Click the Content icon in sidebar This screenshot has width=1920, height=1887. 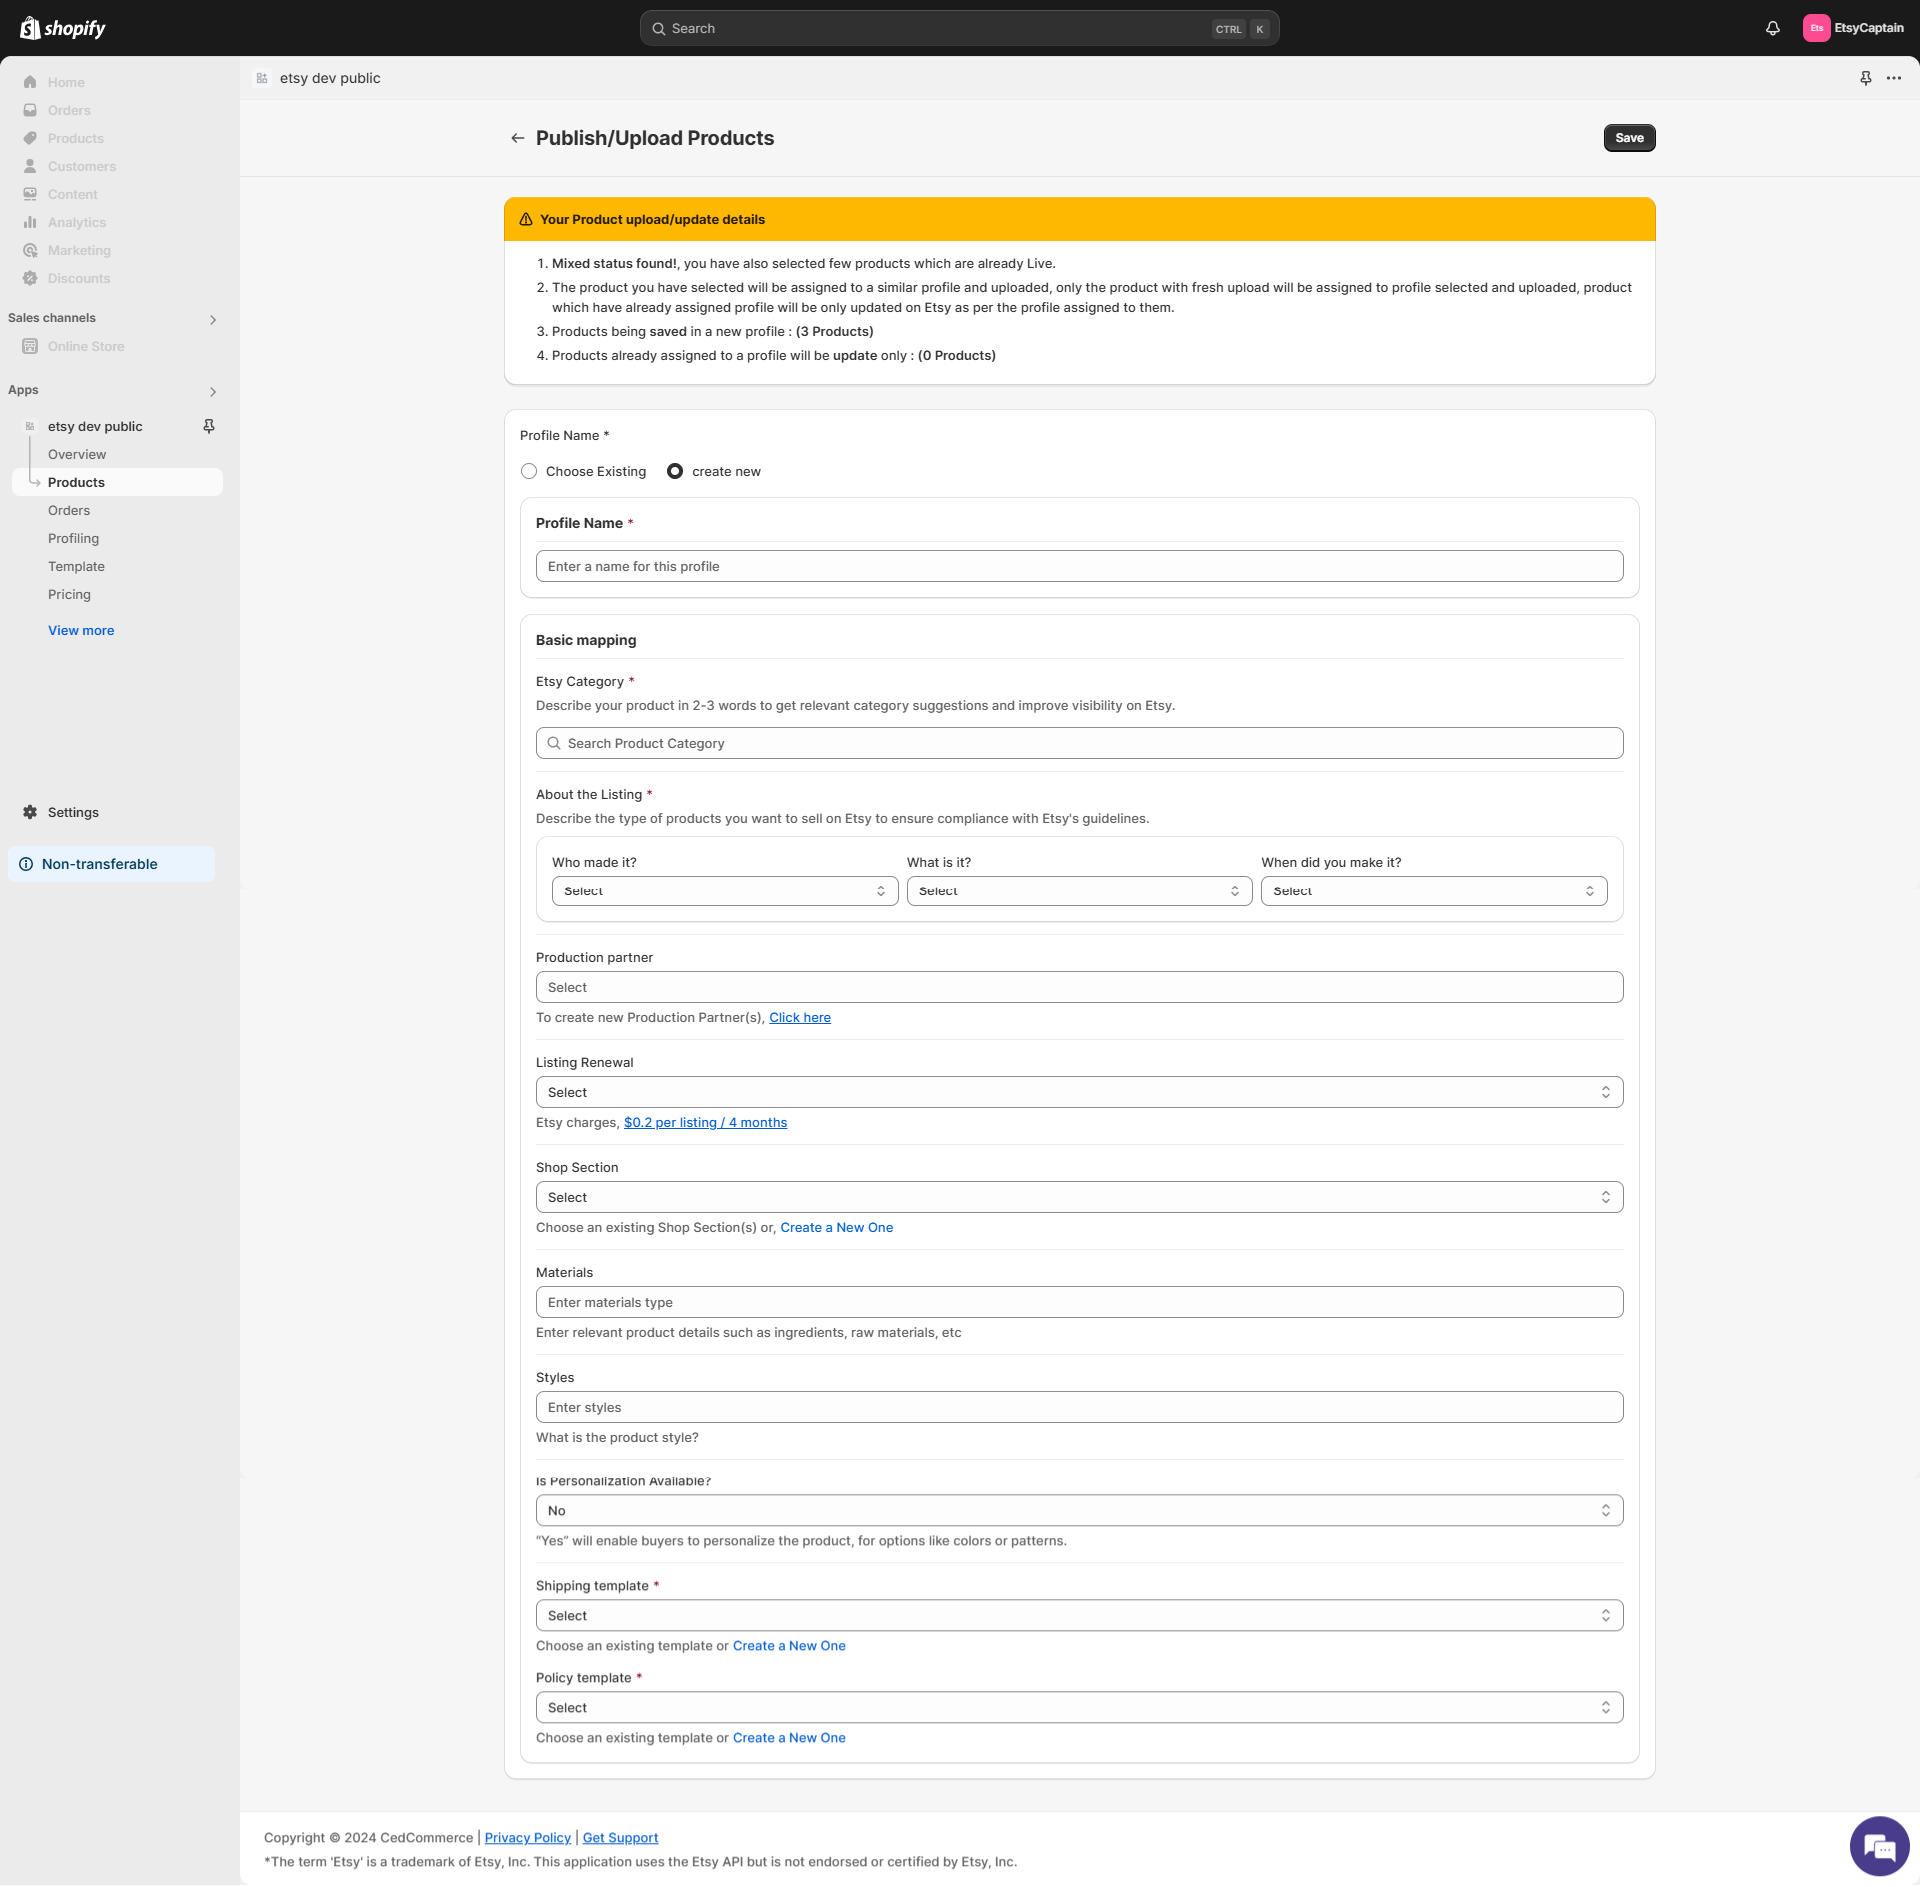pyautogui.click(x=30, y=194)
